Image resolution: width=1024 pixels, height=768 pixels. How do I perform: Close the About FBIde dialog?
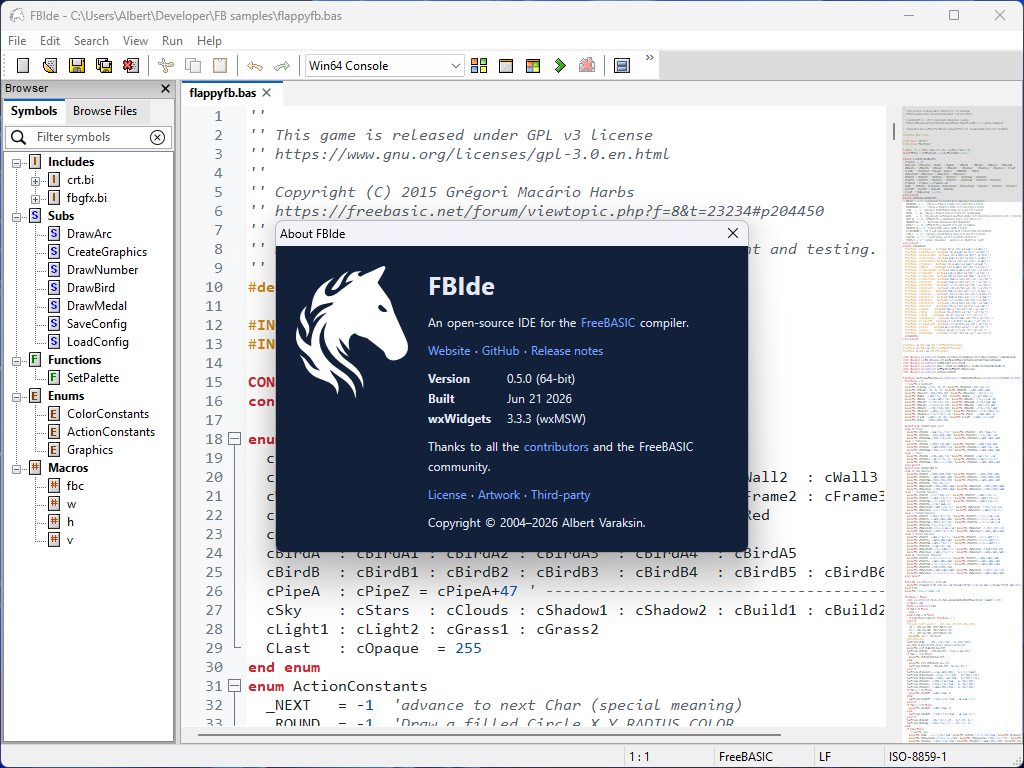click(x=733, y=233)
